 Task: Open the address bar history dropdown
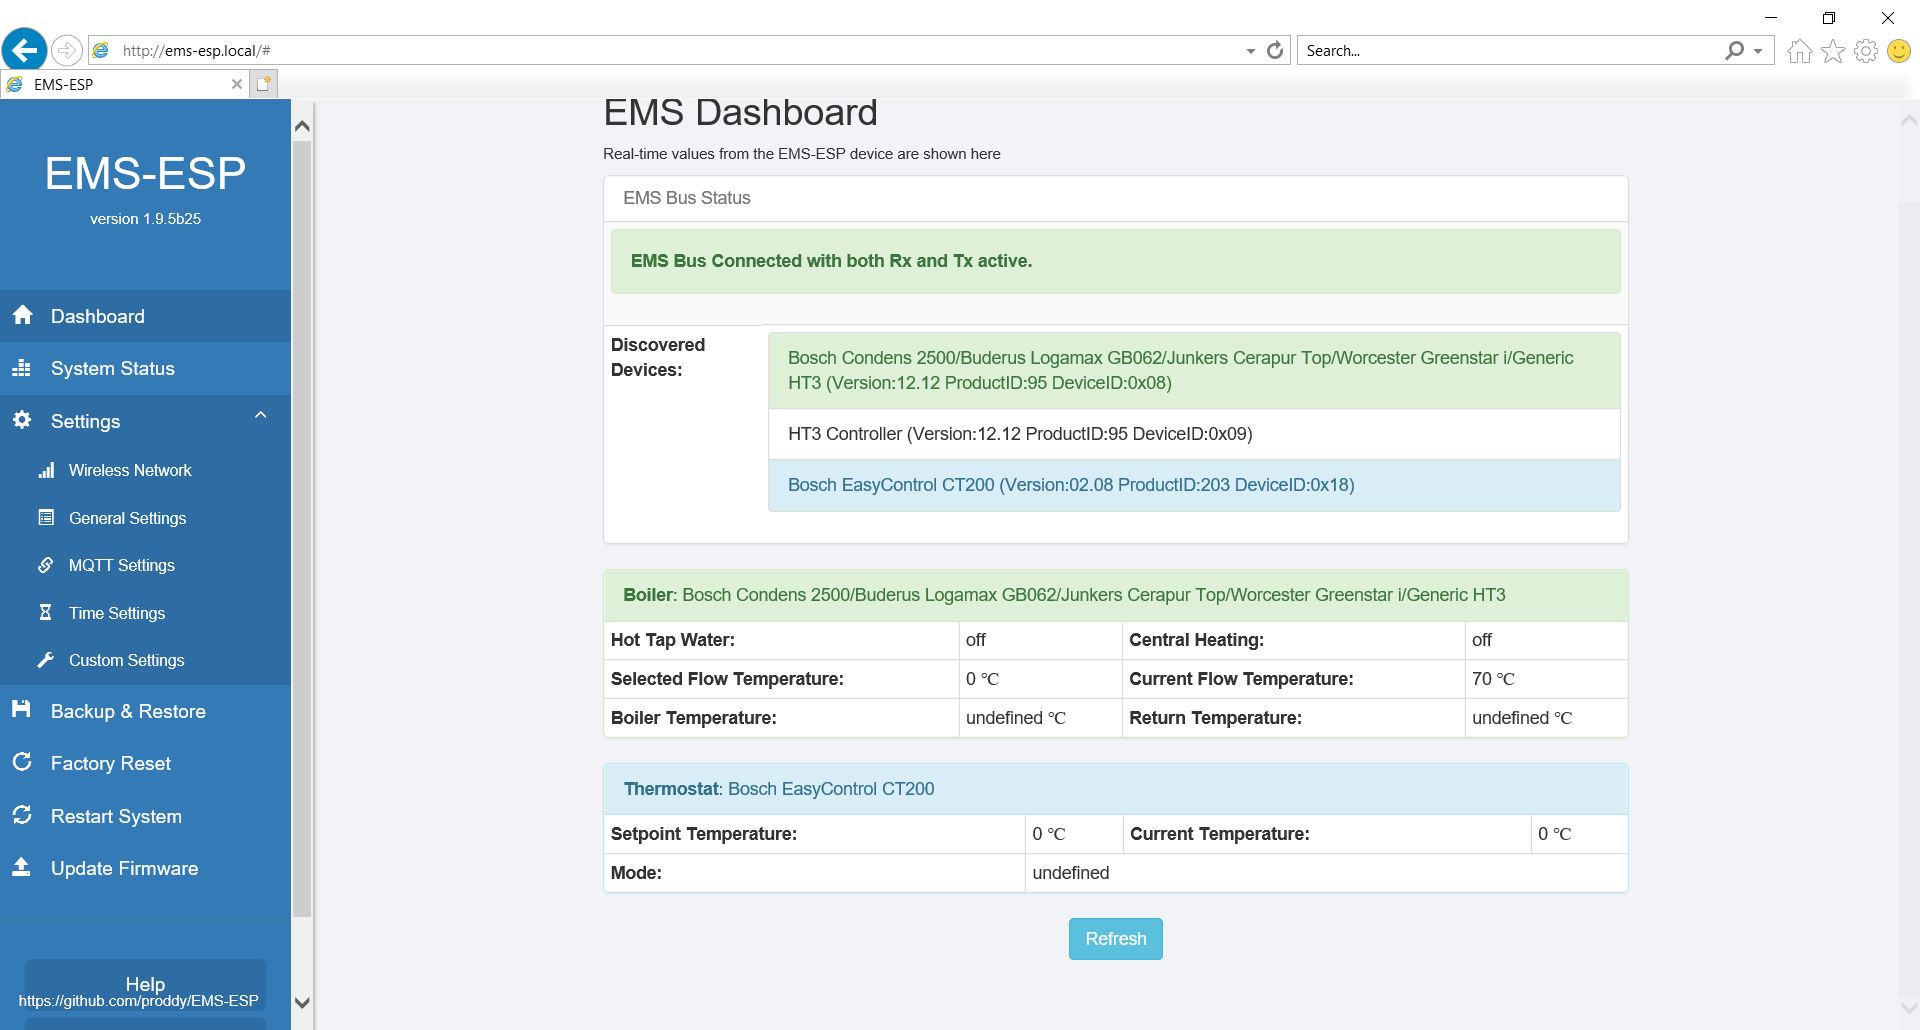pyautogui.click(x=1251, y=51)
